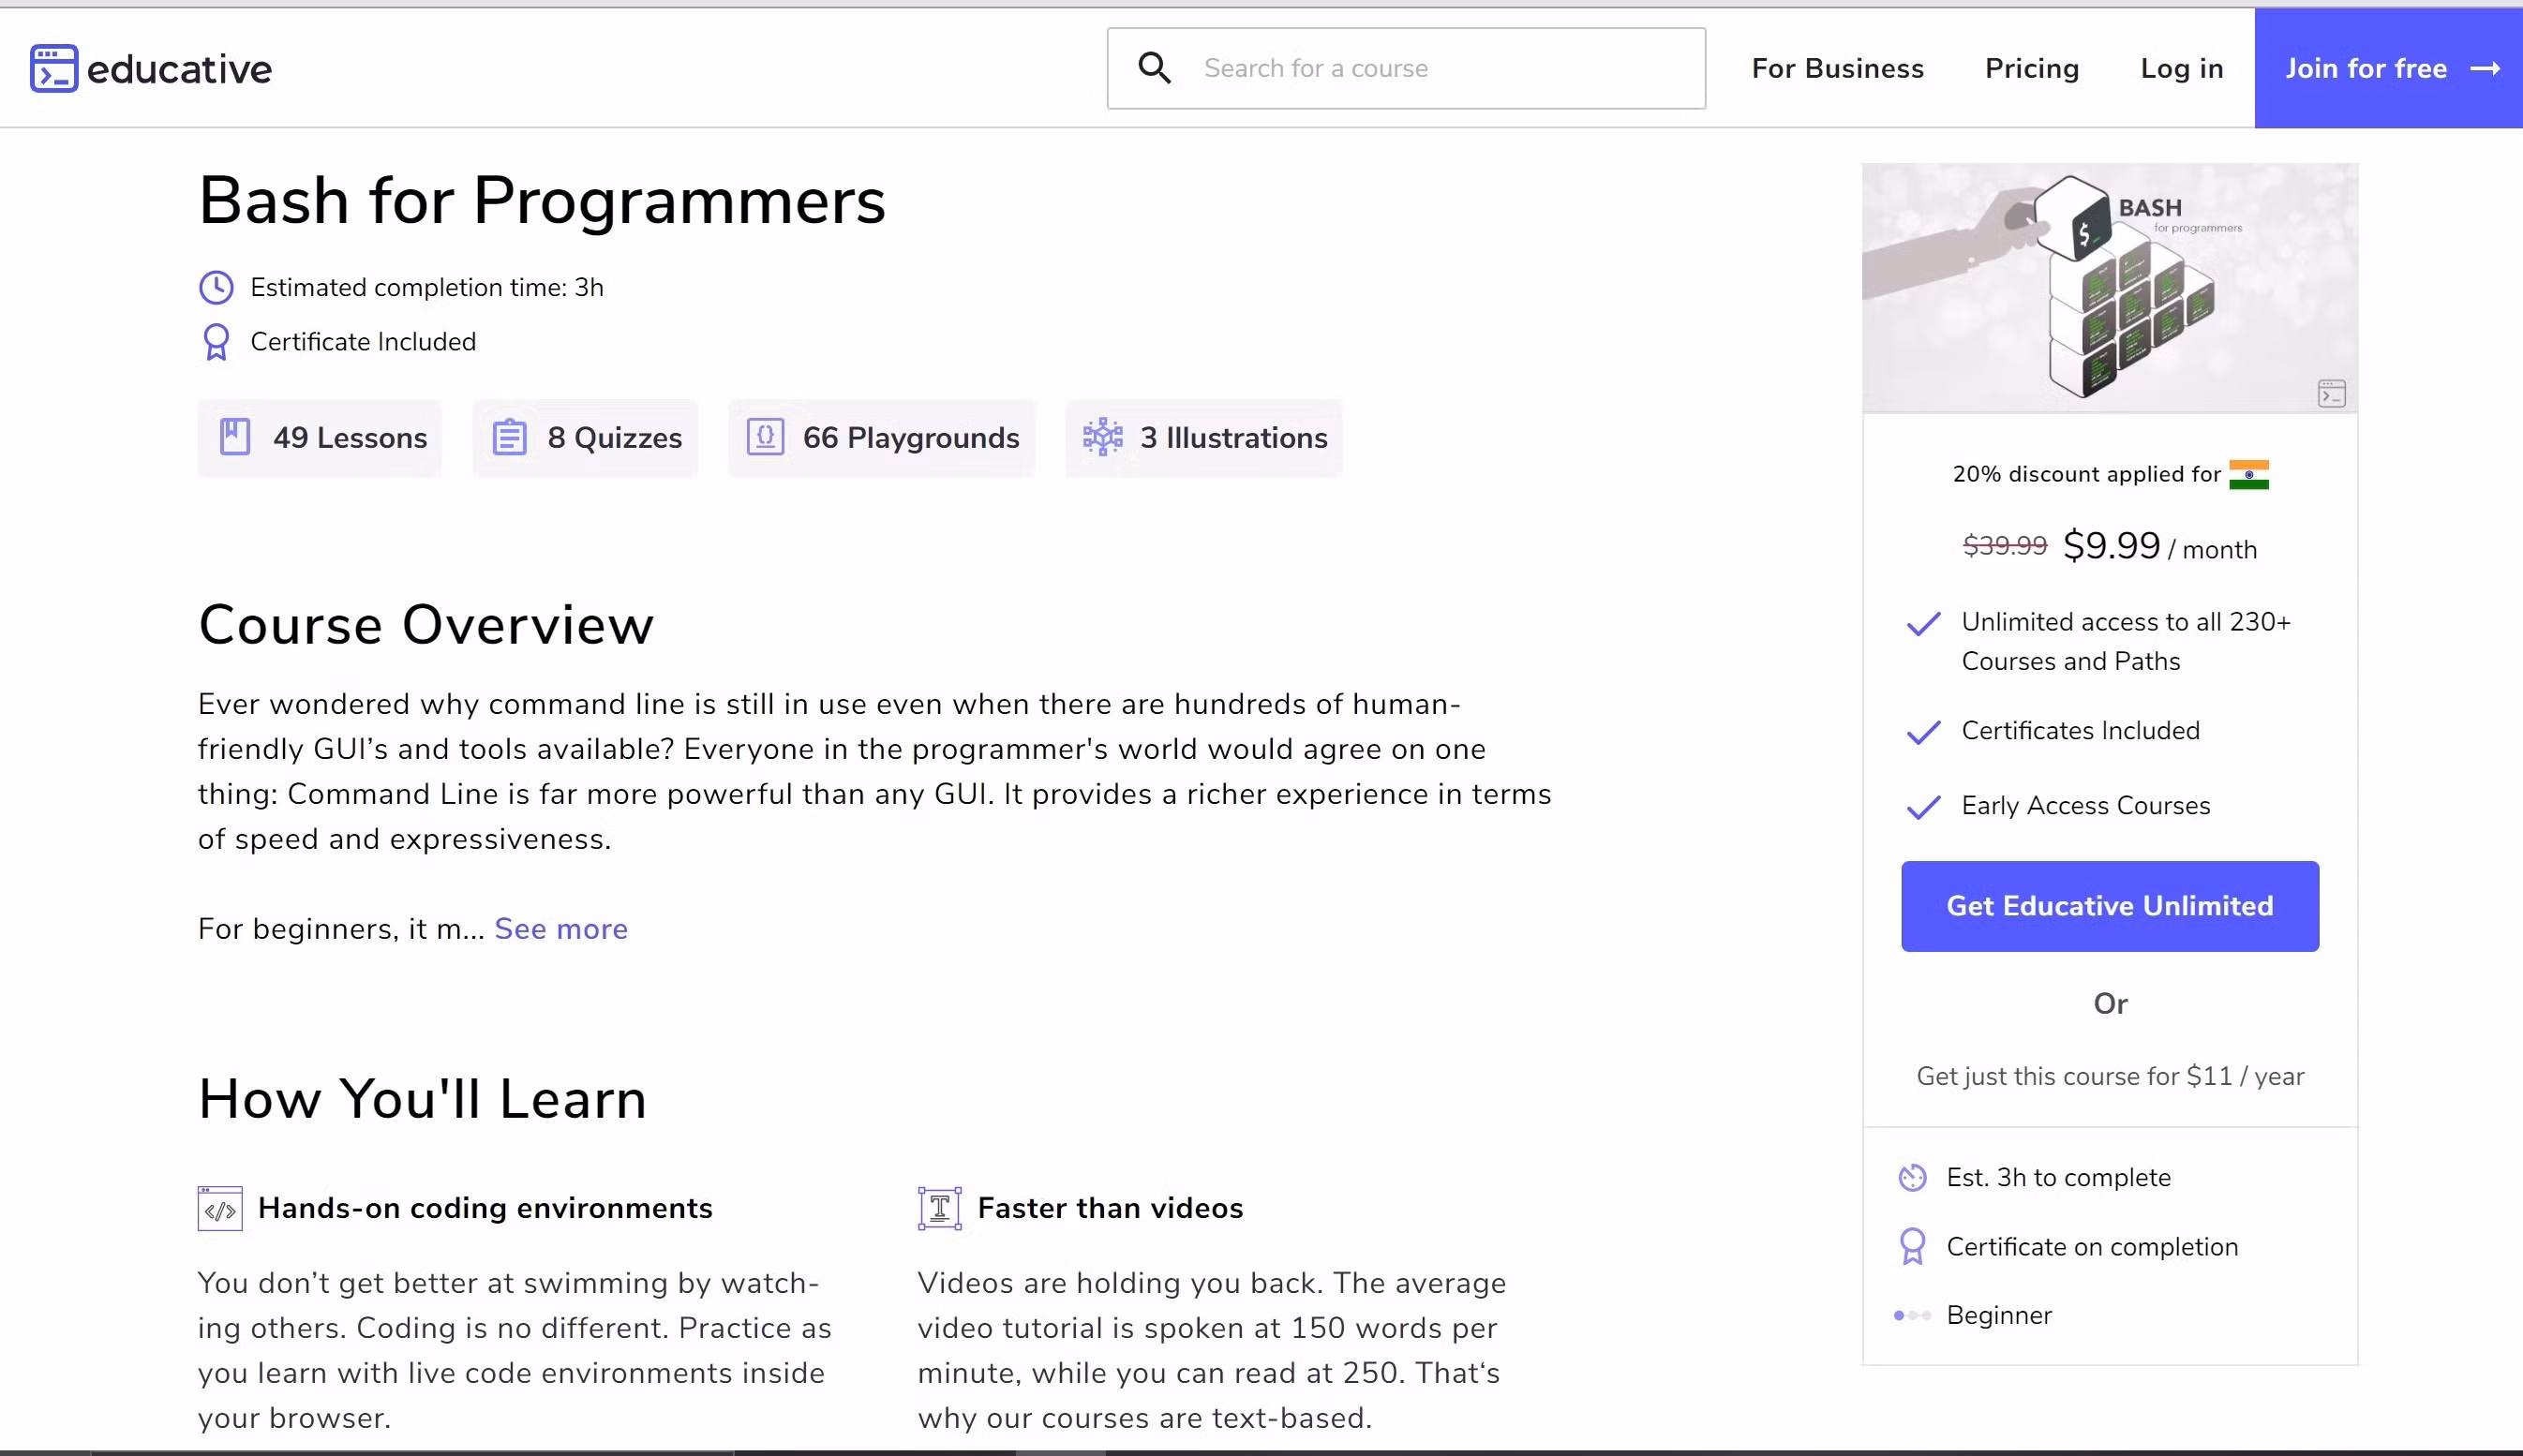This screenshot has height=1456, width=2523.
Task: Click the struck-through $39.99 price
Action: (2004, 545)
